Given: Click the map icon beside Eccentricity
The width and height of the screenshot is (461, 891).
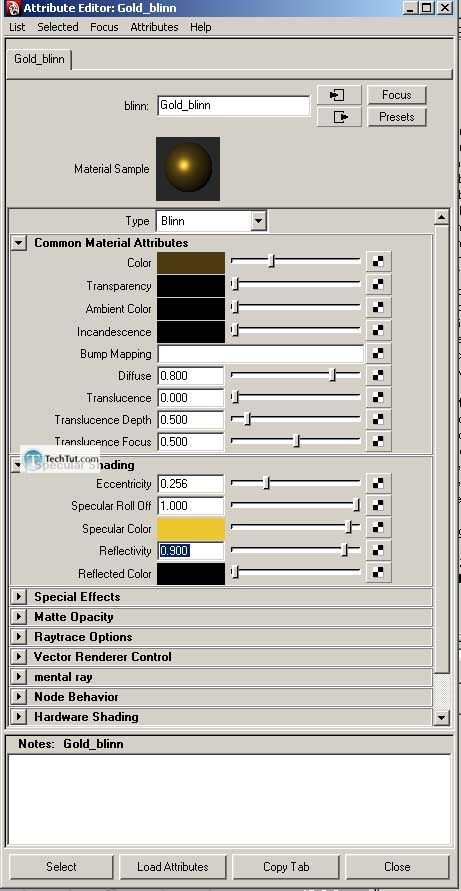Looking at the screenshot, I should pyautogui.click(x=378, y=484).
